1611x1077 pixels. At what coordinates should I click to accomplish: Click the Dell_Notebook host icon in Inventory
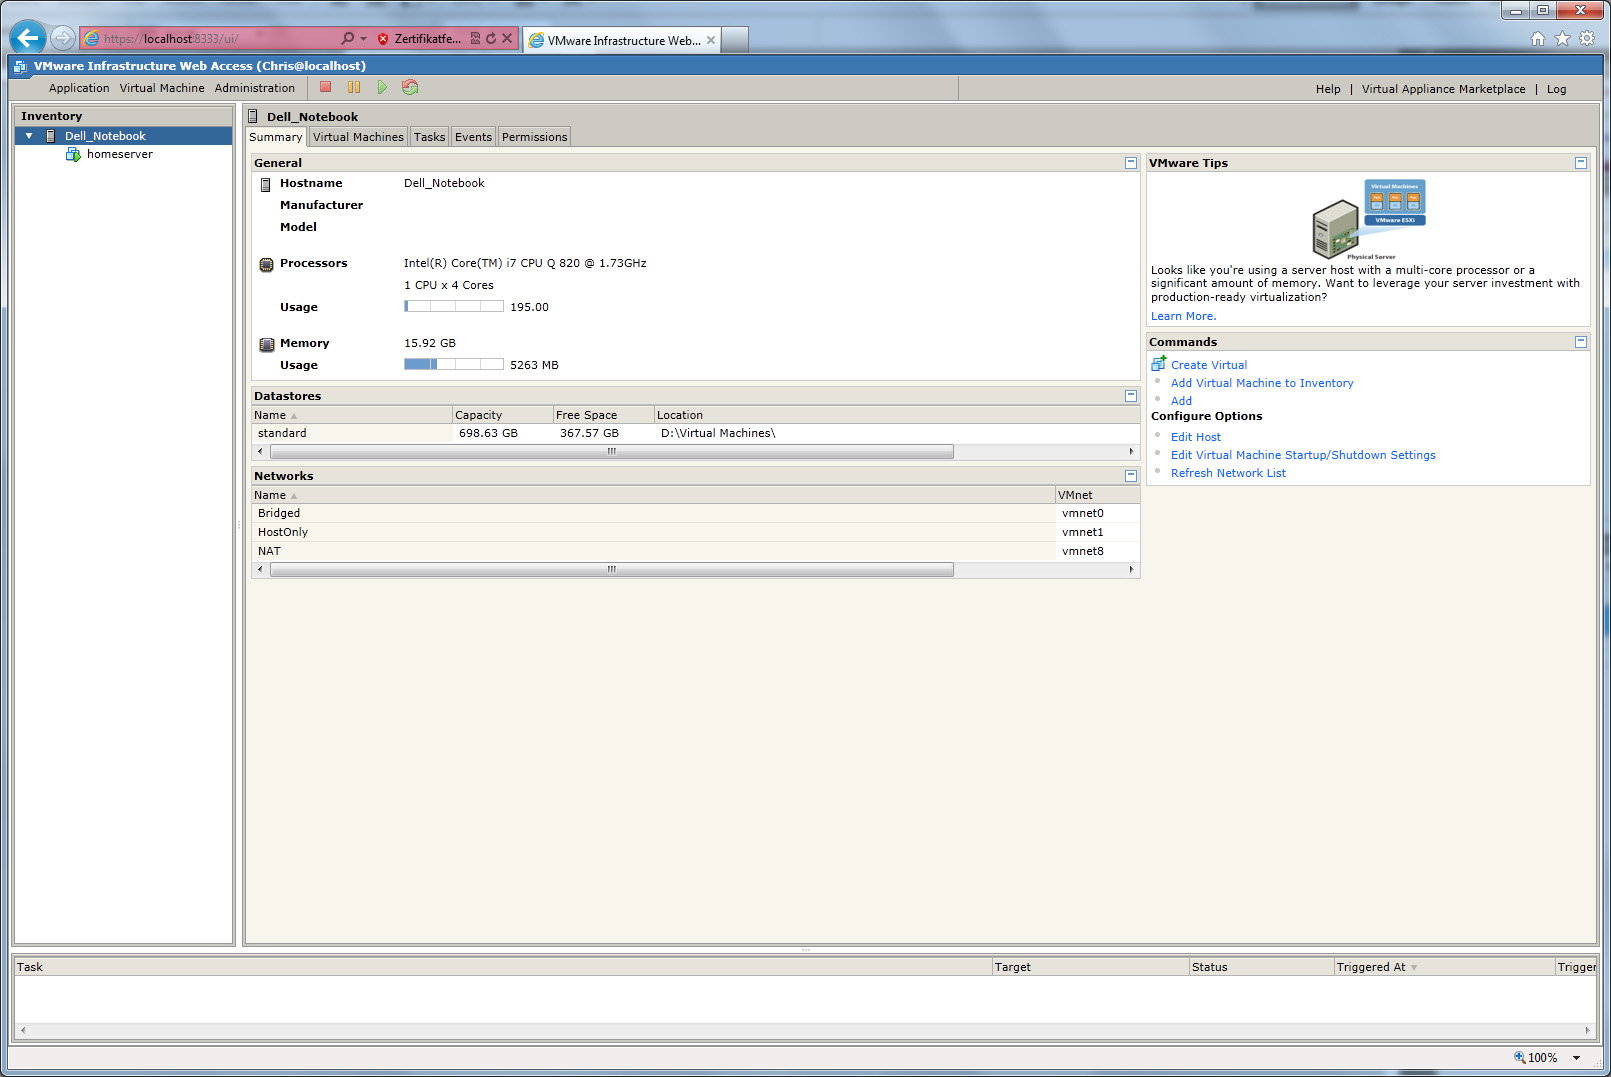click(50, 136)
